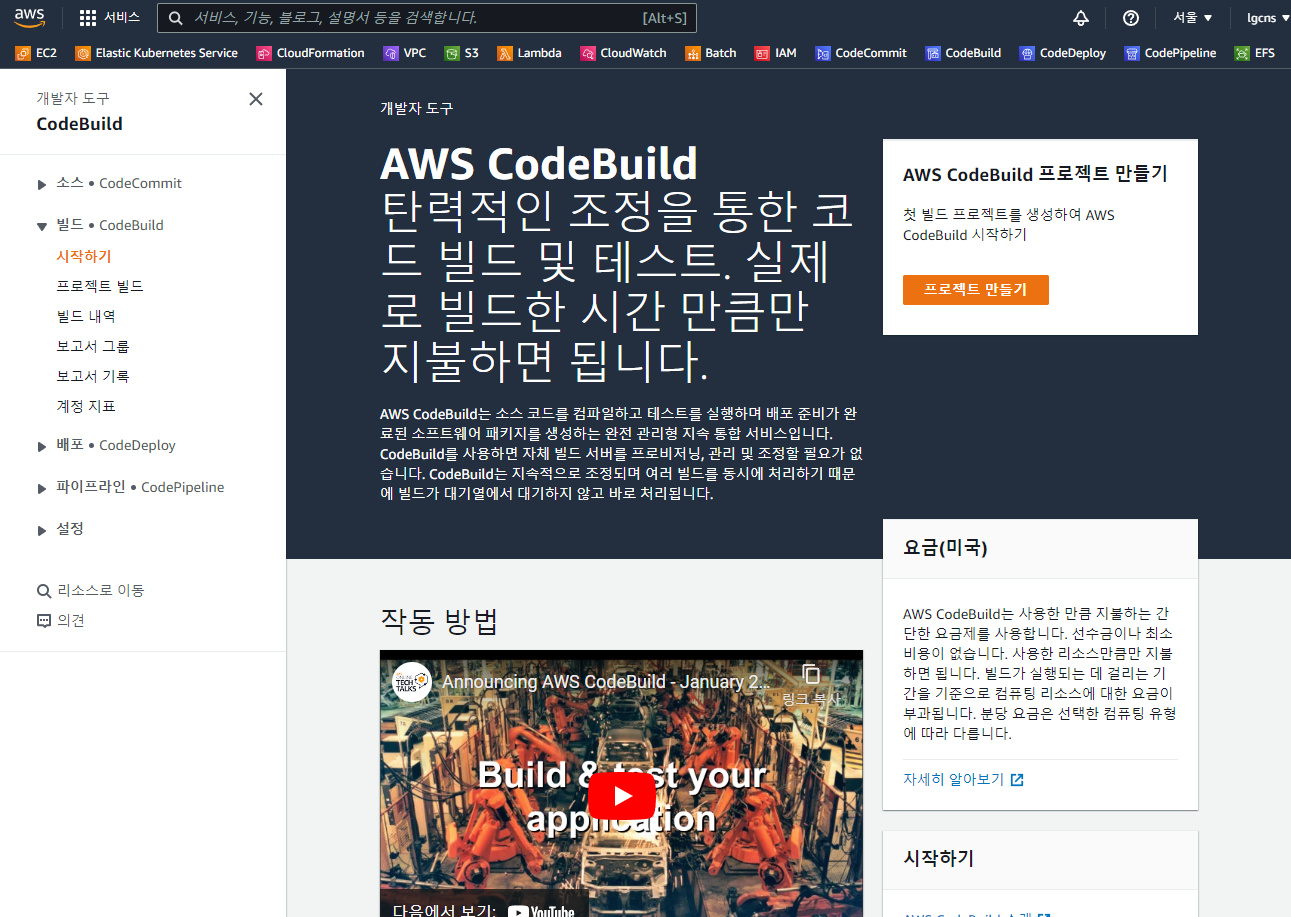Click the EC2 favorite shortcut icon

[23, 53]
